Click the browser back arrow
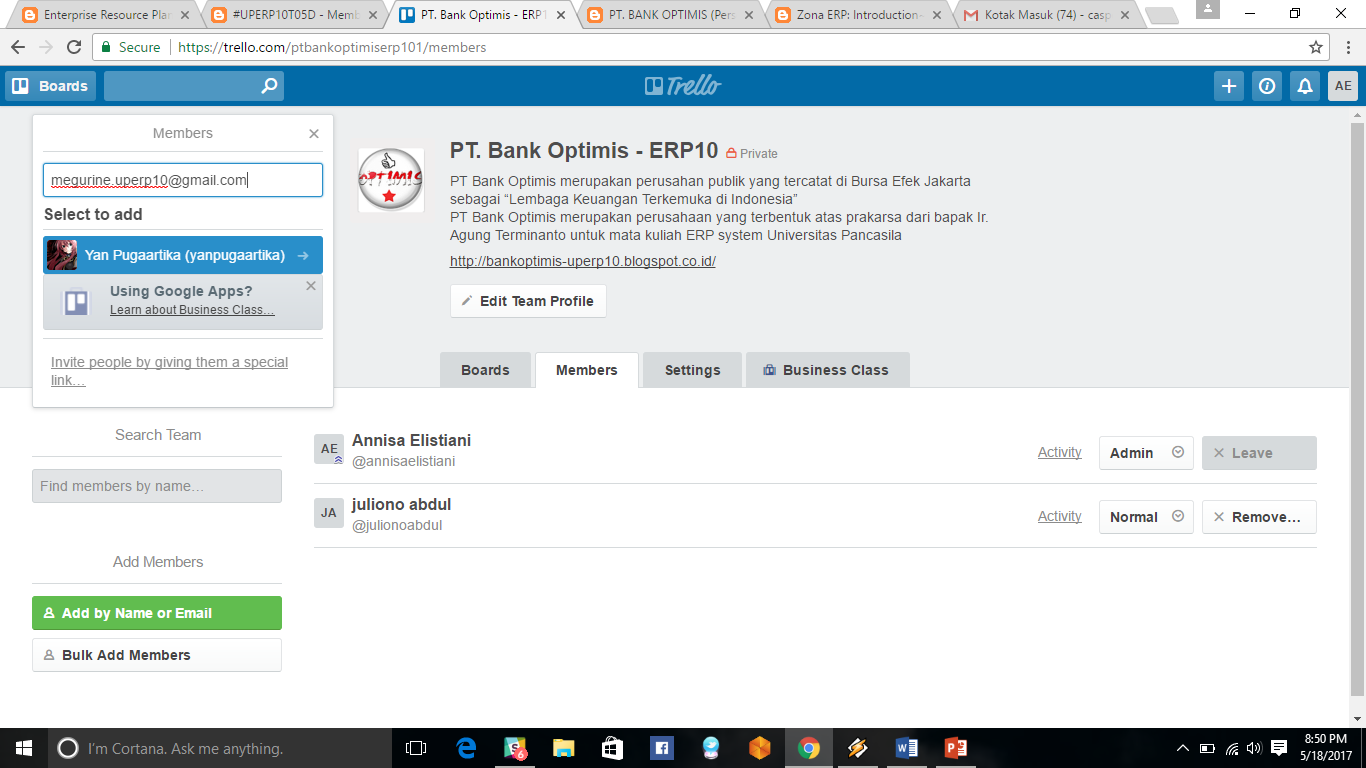Viewport: 1366px width, 768px height. pyautogui.click(x=19, y=47)
